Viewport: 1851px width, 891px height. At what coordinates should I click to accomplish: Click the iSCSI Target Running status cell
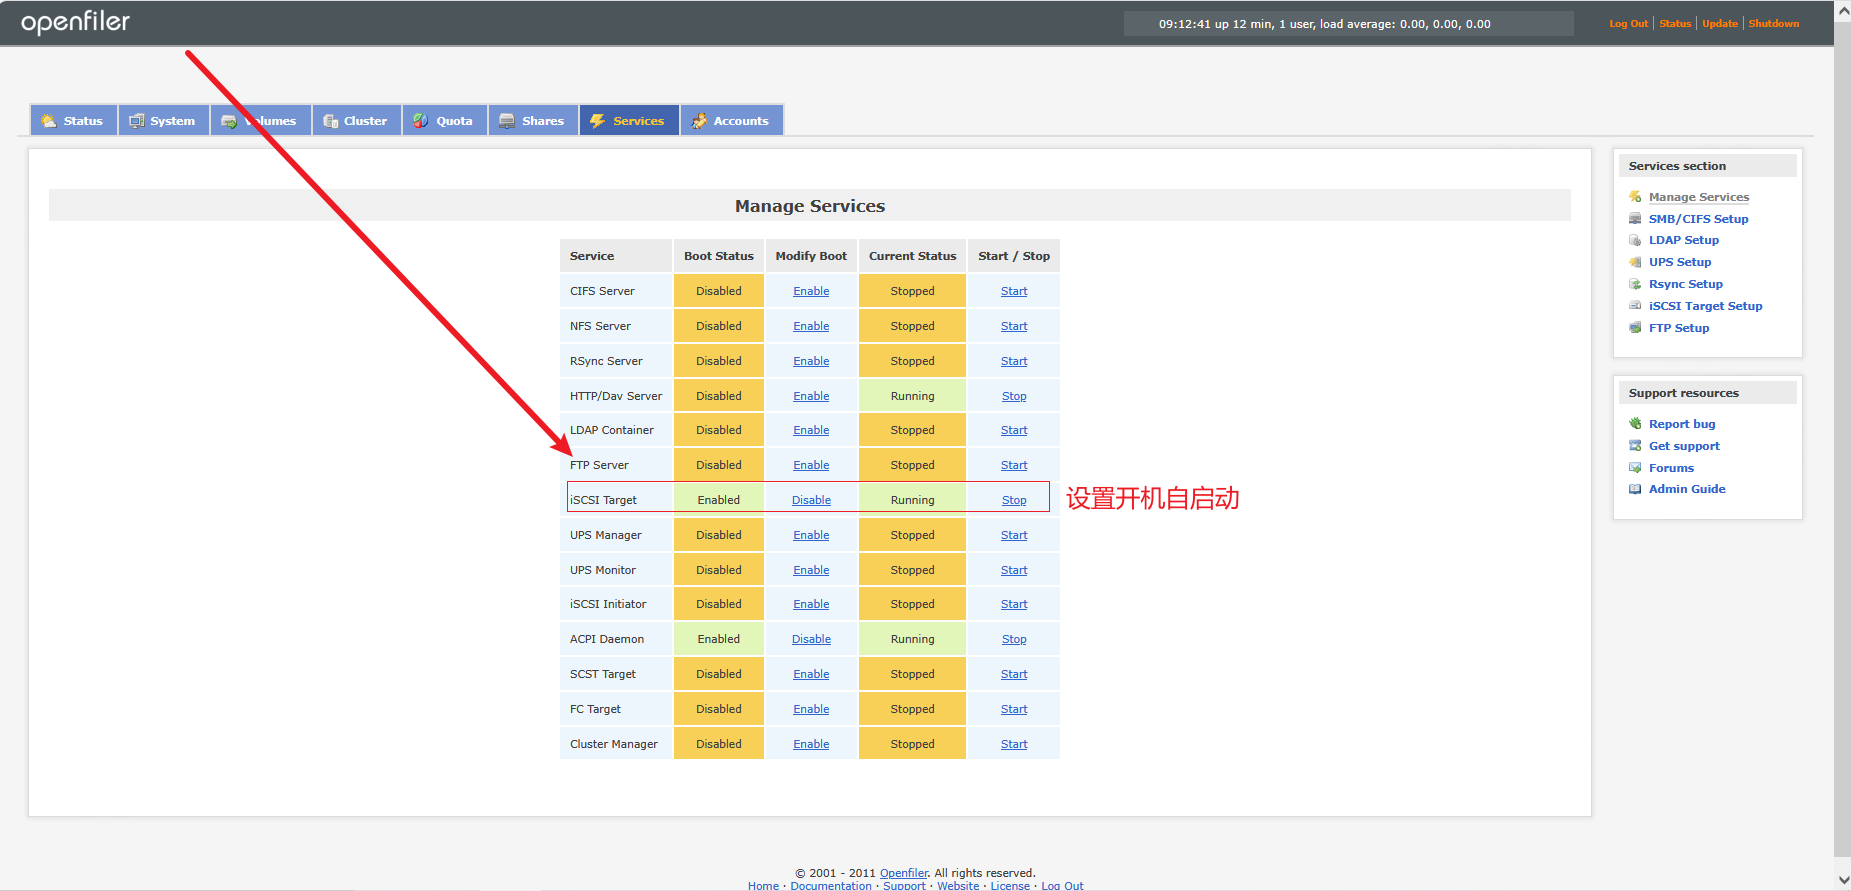pyautogui.click(x=912, y=500)
